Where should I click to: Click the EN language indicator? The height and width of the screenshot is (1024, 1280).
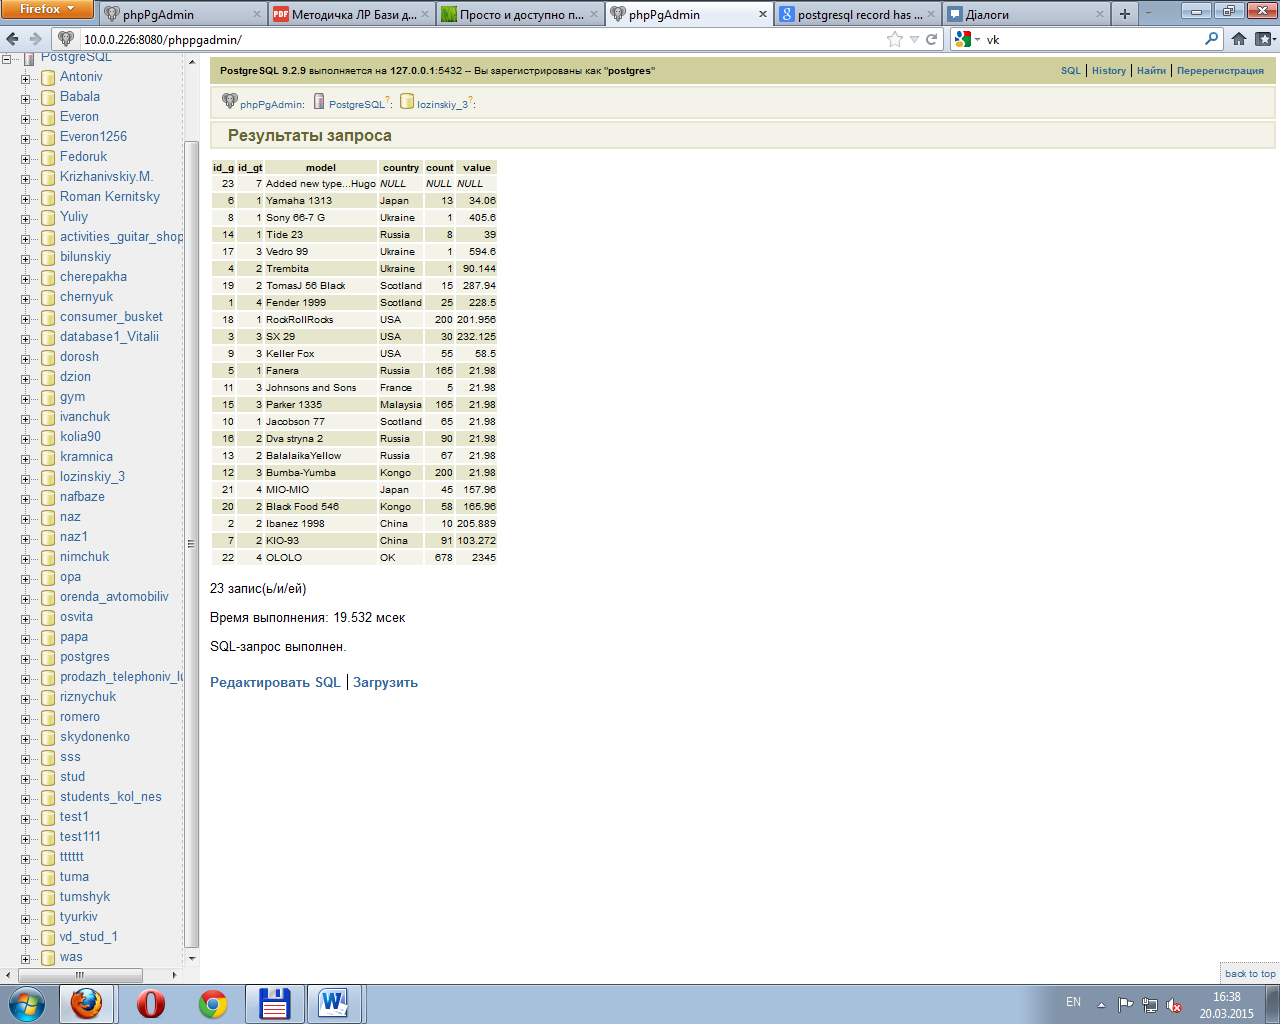coord(1073,1002)
